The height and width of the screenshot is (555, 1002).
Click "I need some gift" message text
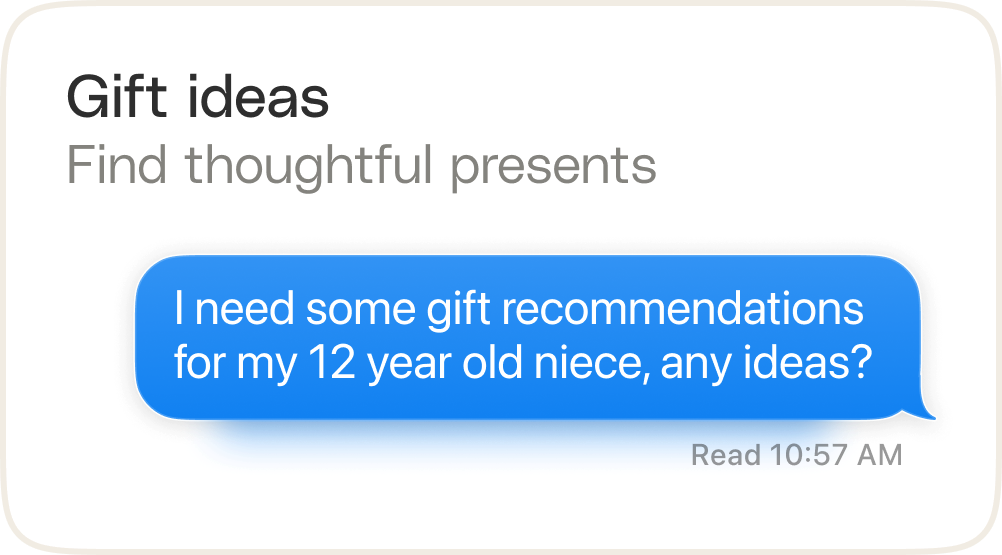coord(332,309)
